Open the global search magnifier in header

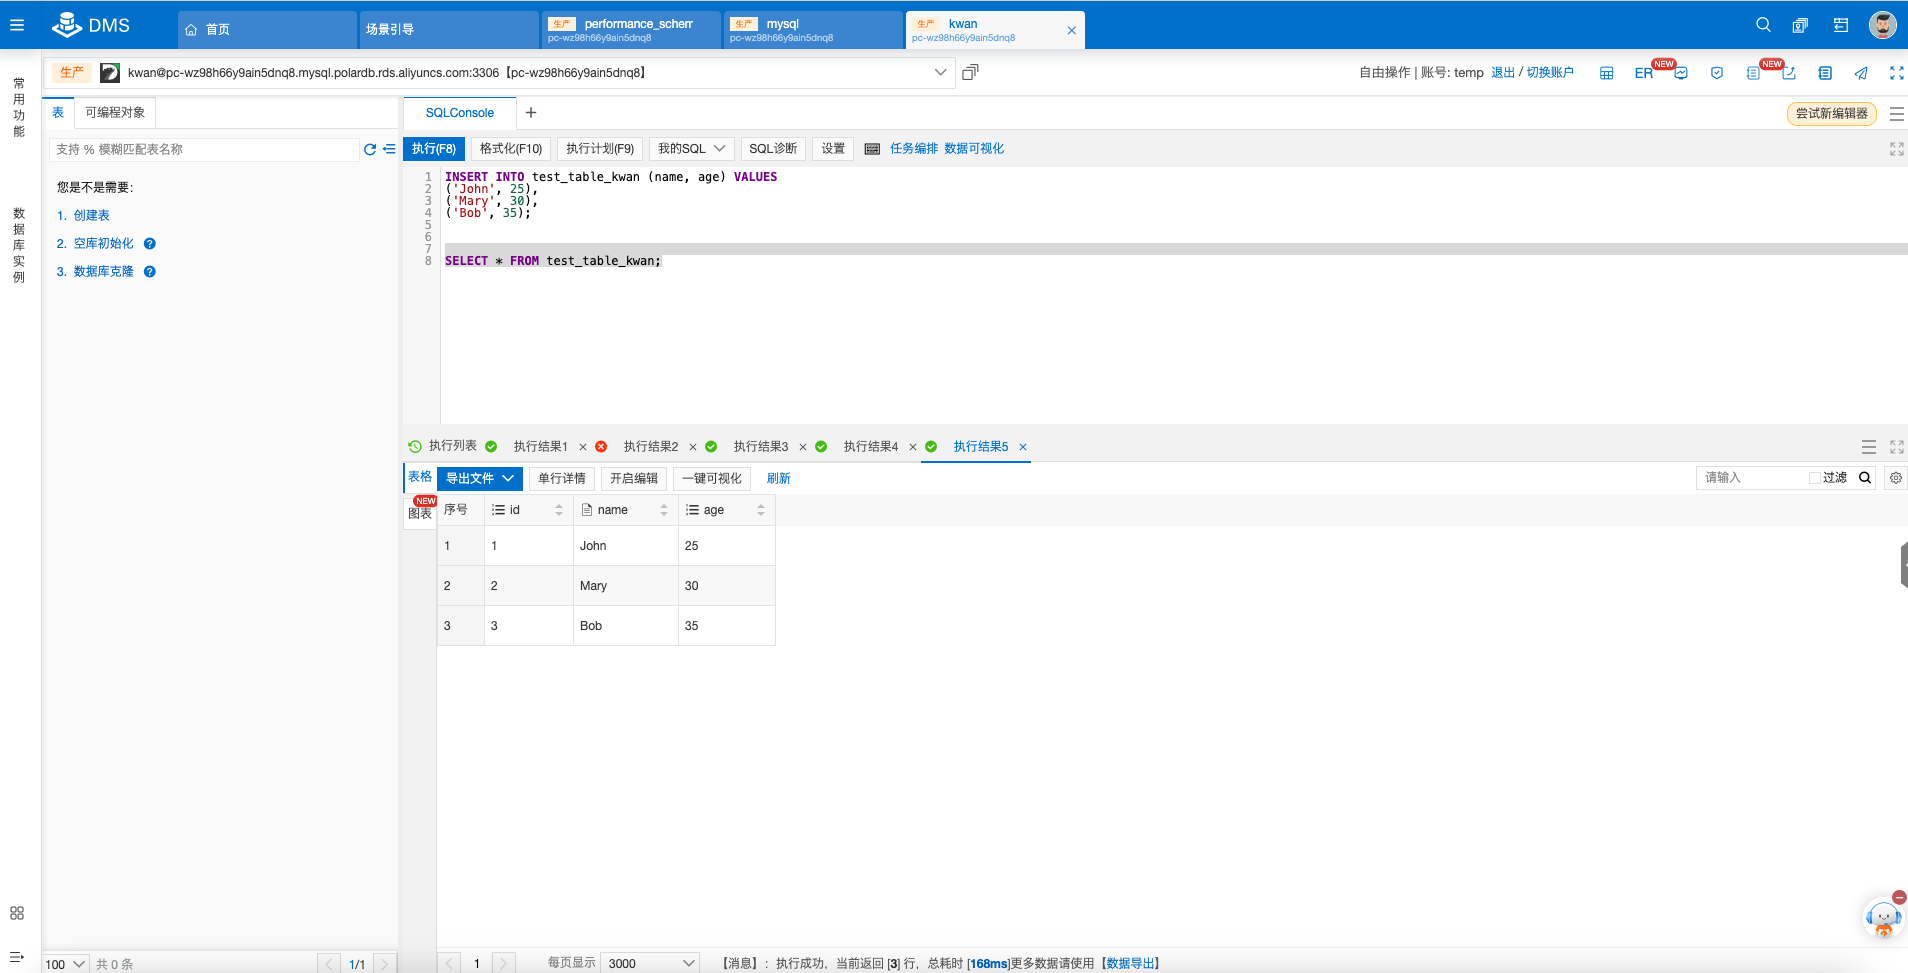(1764, 25)
